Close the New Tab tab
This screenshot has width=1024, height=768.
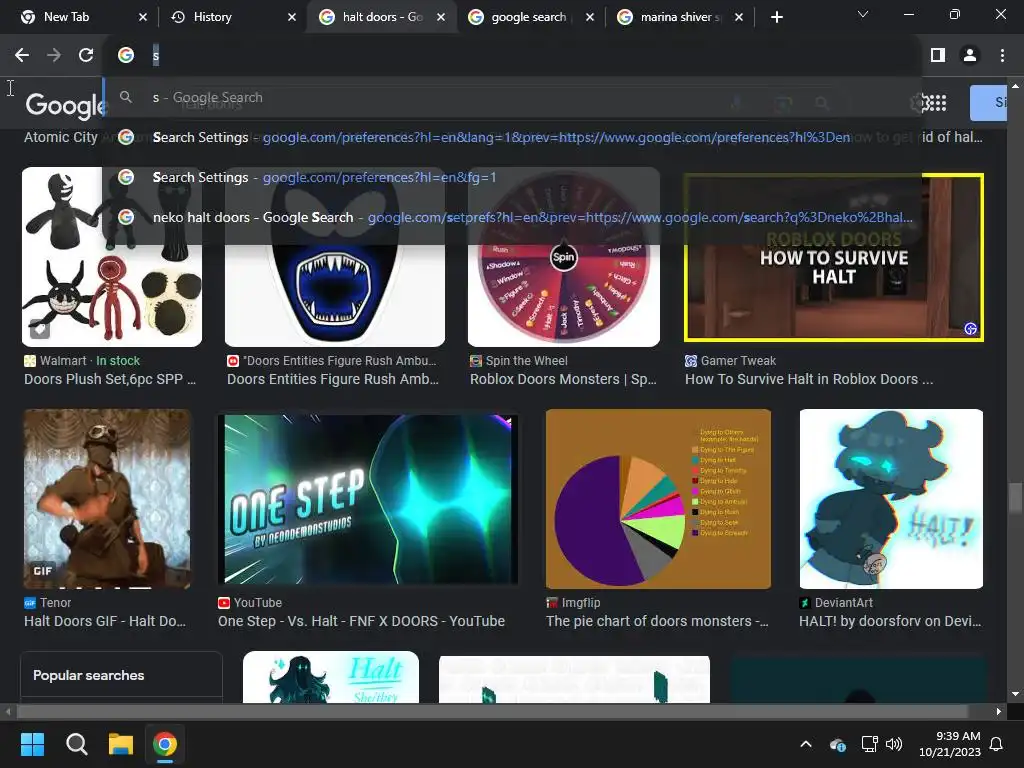pyautogui.click(x=143, y=17)
